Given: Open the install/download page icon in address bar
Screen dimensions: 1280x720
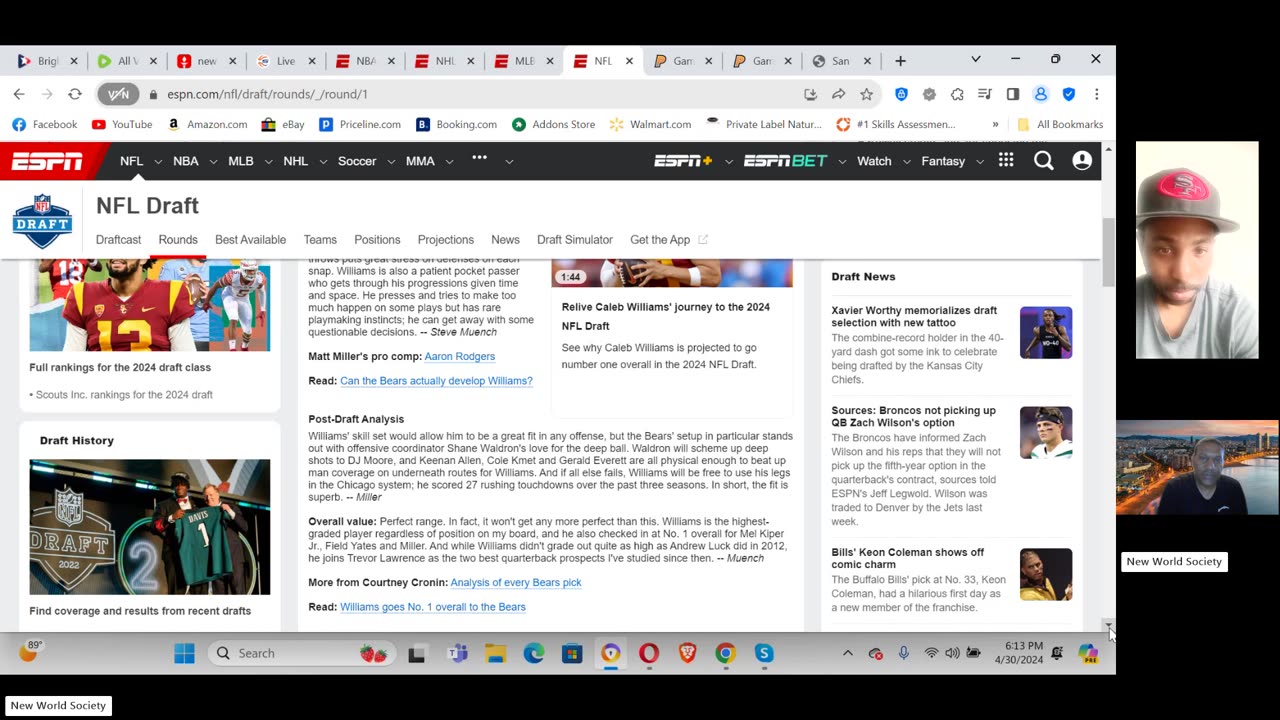Looking at the screenshot, I should 810,94.
